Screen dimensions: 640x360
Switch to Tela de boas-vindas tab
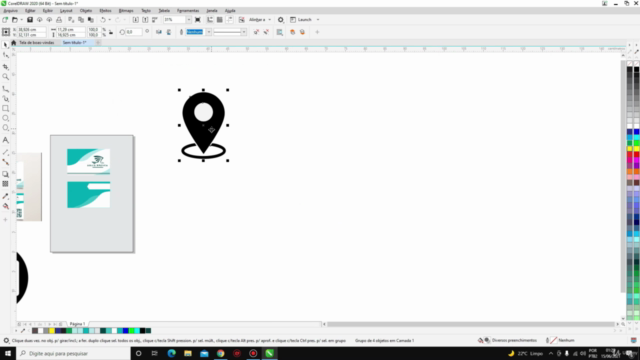(x=36, y=42)
